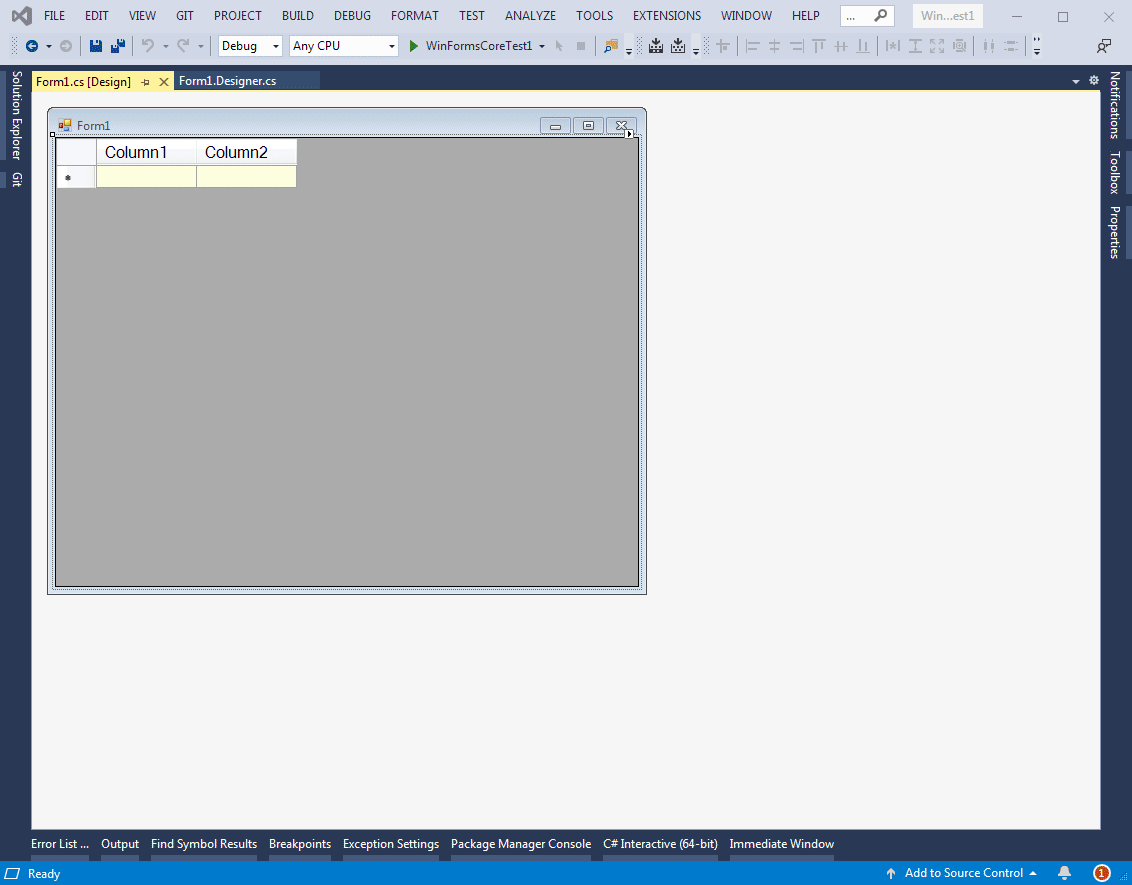Open the Package Manager Console panel

521,843
